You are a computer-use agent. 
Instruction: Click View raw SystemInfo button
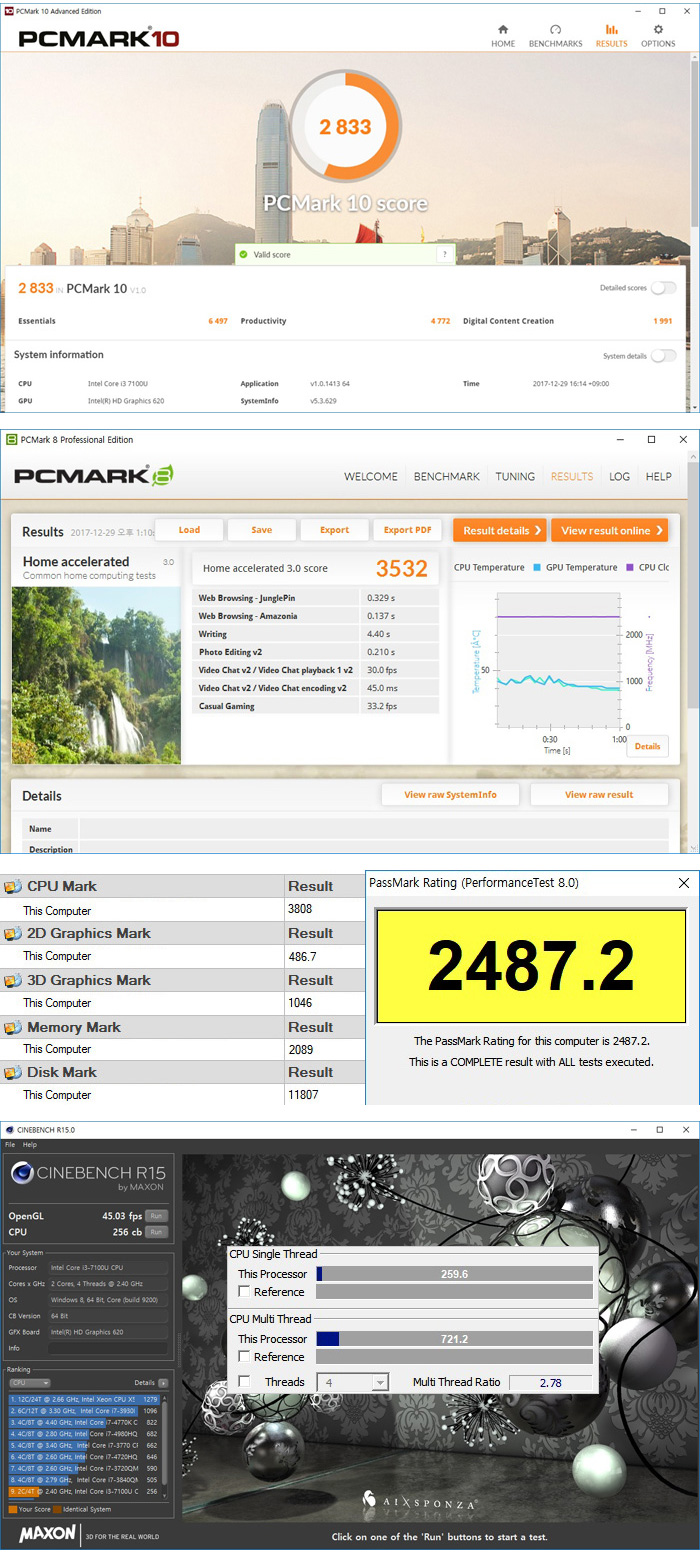450,795
